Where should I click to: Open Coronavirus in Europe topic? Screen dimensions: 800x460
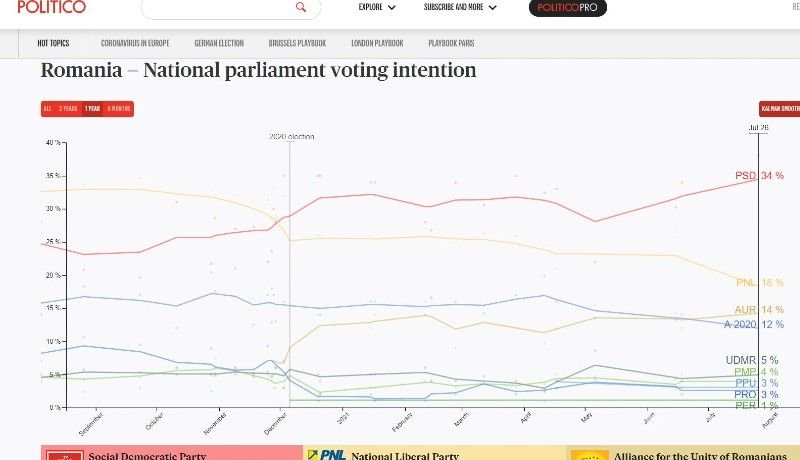point(136,44)
